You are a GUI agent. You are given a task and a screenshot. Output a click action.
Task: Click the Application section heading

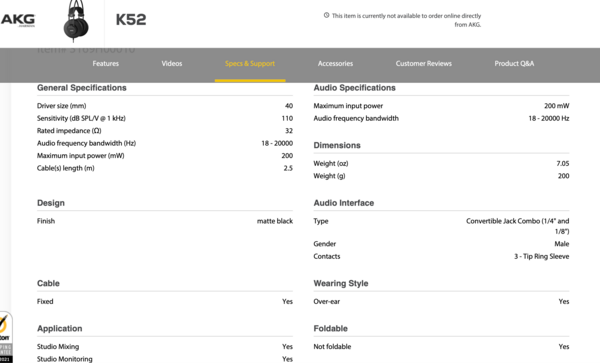tap(59, 329)
